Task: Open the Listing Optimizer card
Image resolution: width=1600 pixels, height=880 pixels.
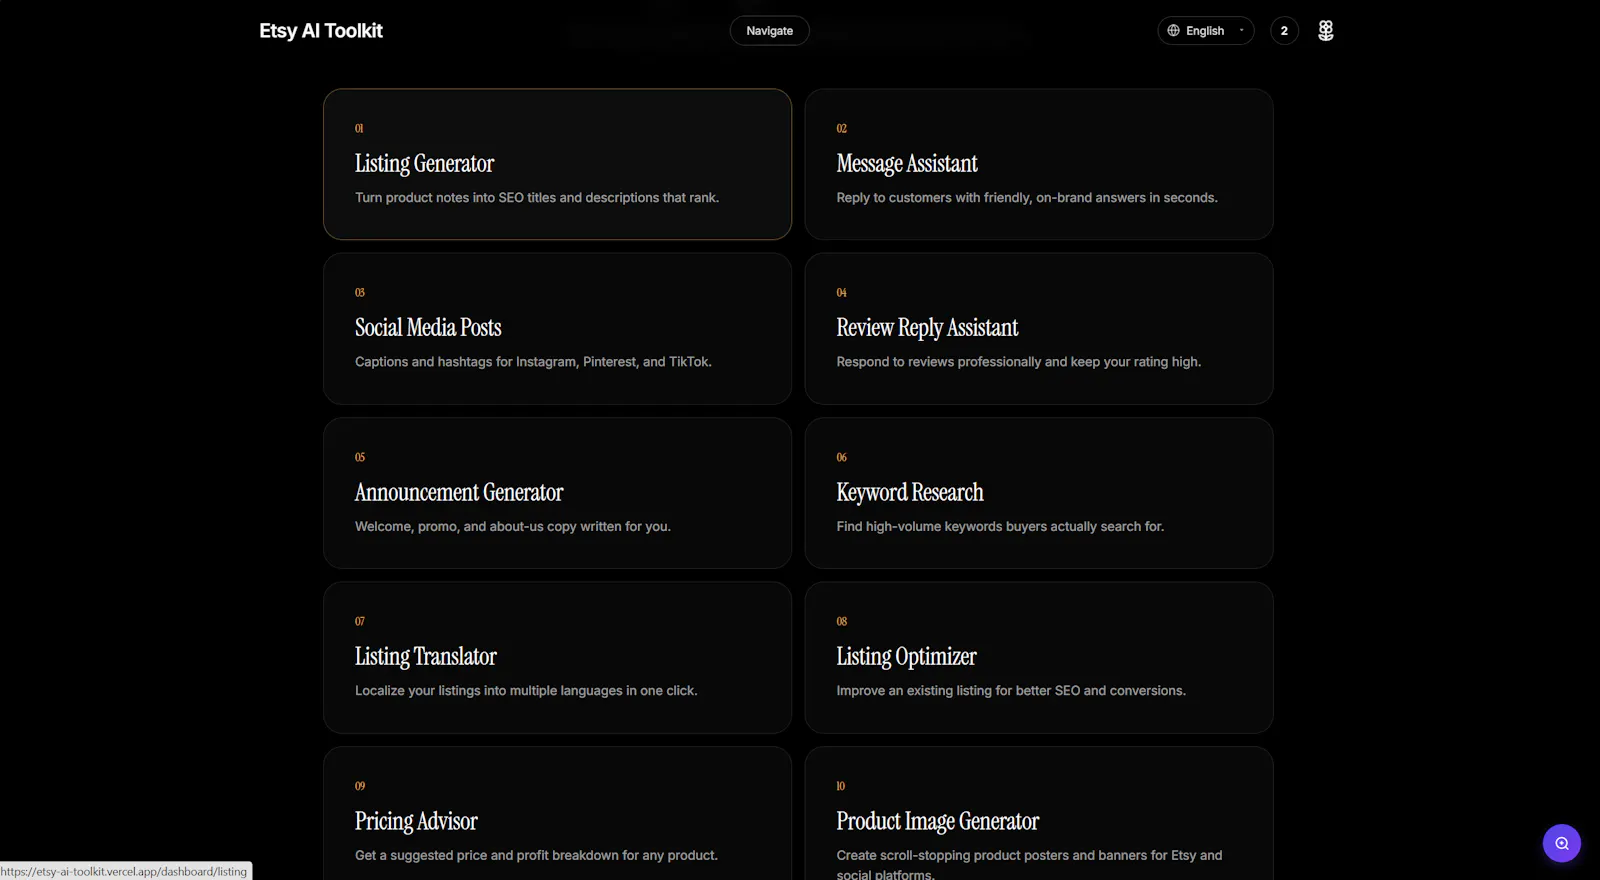Action: (1039, 658)
